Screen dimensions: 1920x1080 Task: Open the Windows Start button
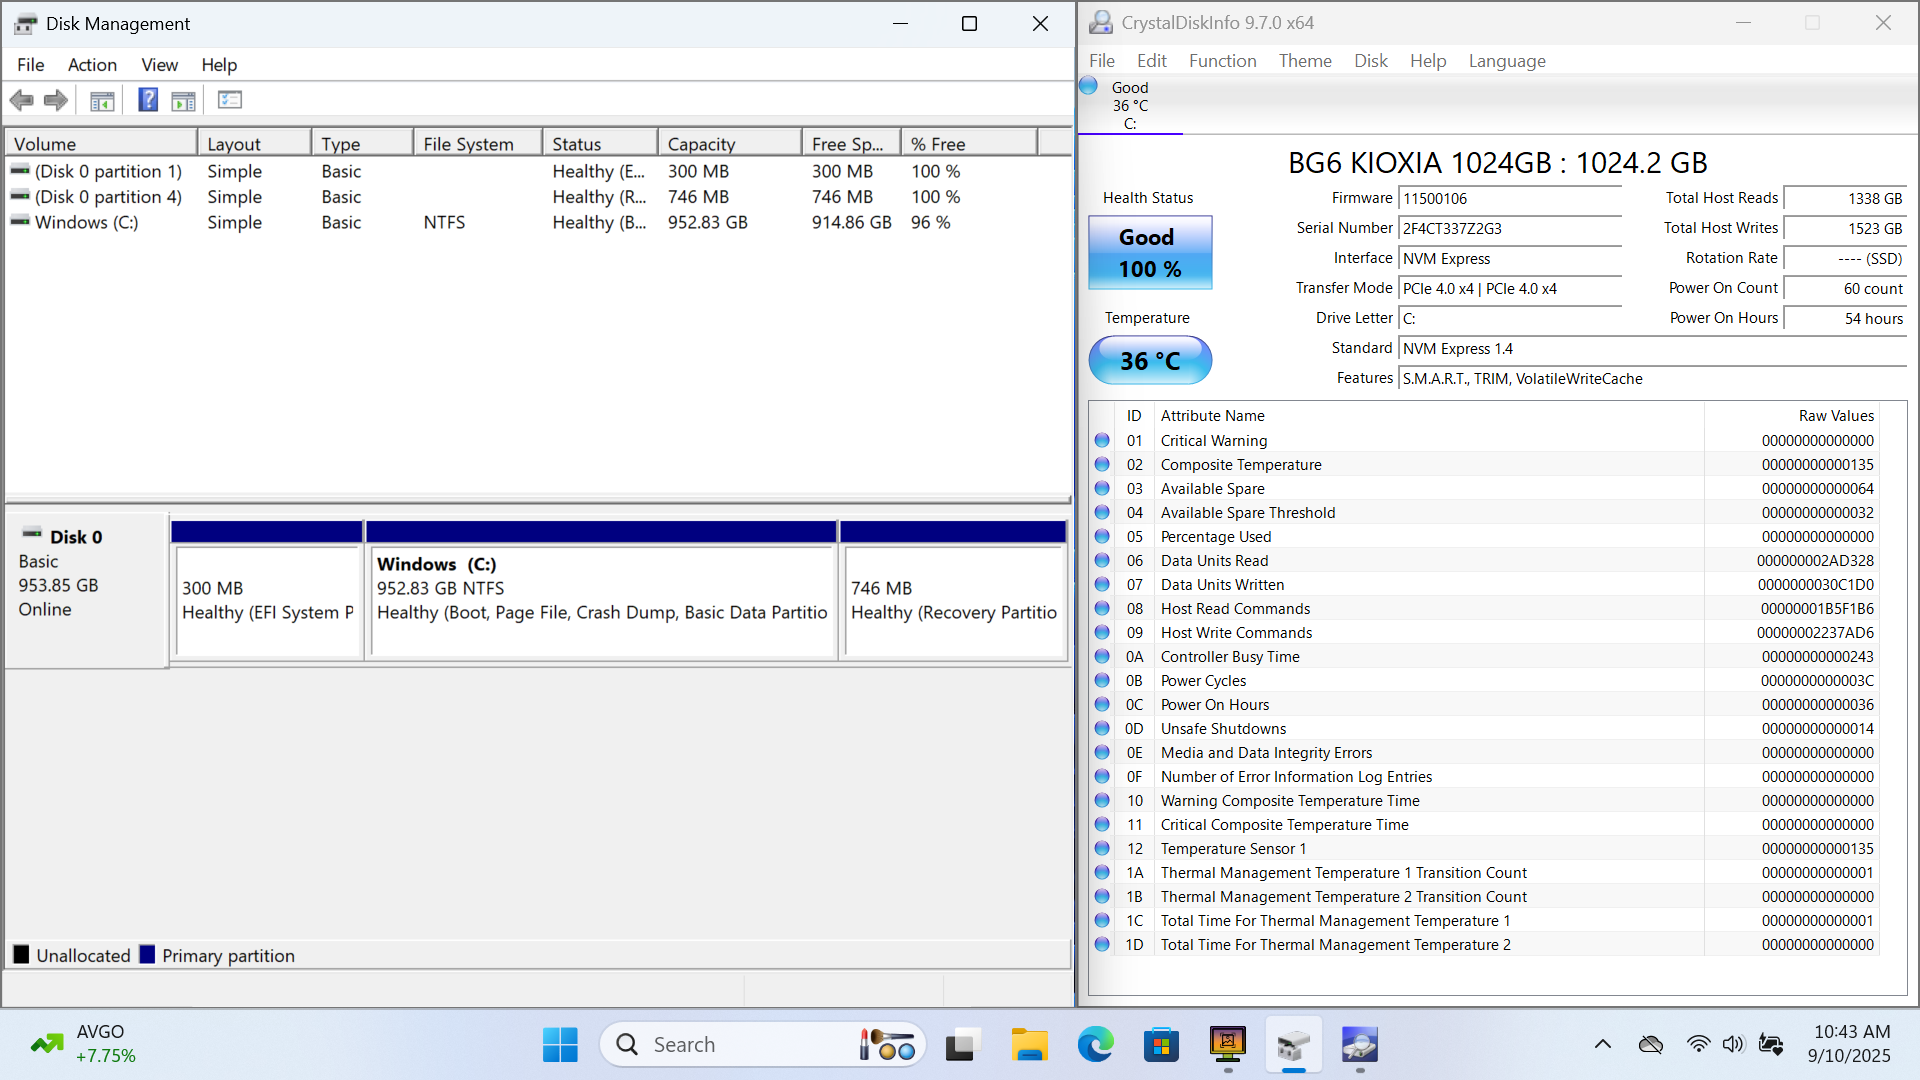click(x=560, y=1045)
